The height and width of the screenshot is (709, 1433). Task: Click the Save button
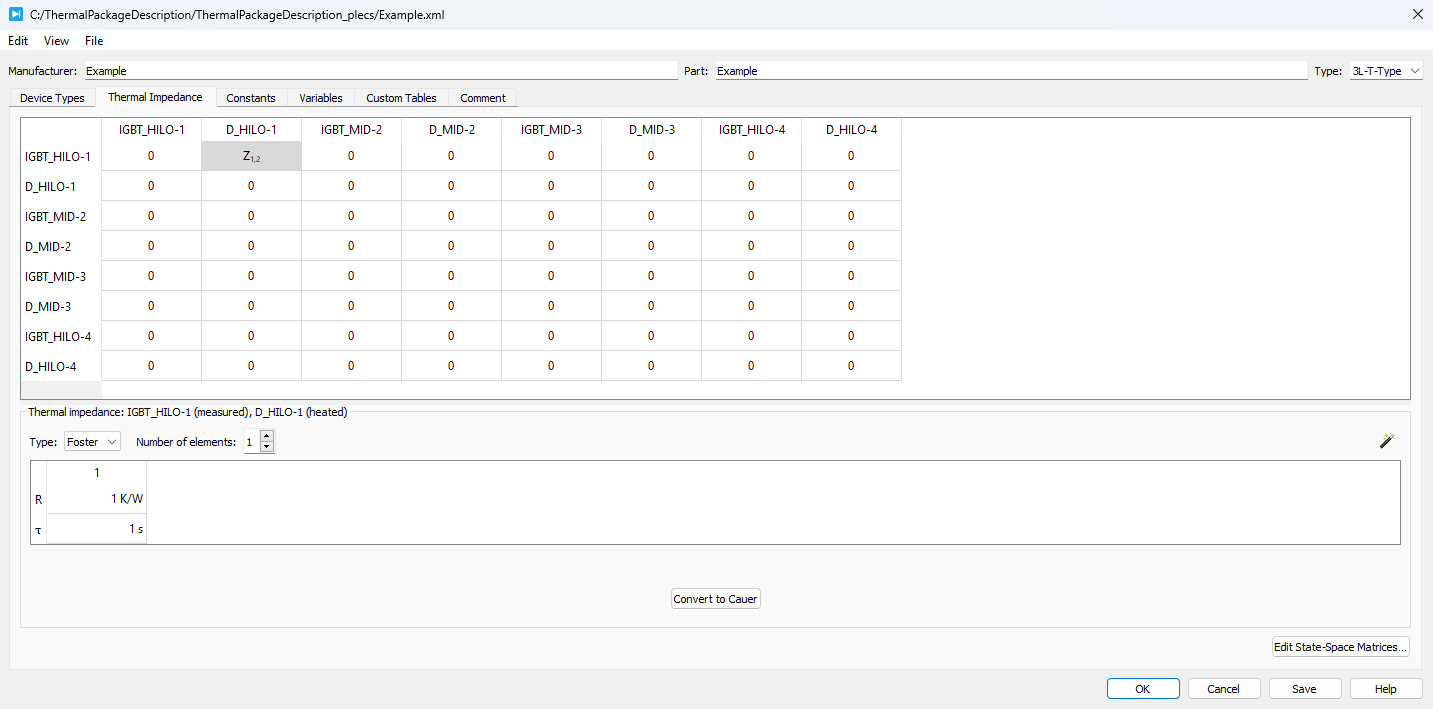click(1304, 689)
